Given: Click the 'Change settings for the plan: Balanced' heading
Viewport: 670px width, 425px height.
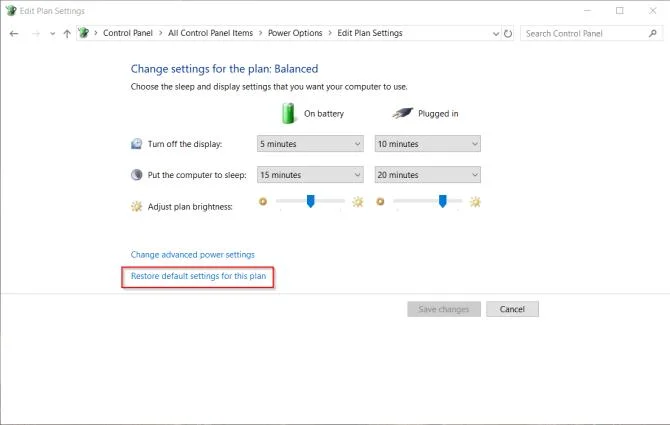Looking at the screenshot, I should coord(224,69).
